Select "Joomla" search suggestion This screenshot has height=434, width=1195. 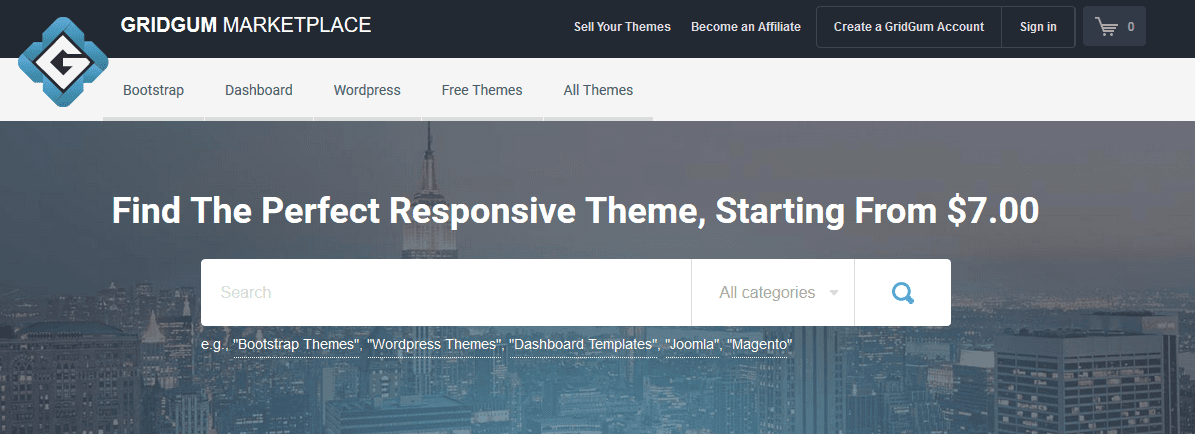click(x=692, y=345)
